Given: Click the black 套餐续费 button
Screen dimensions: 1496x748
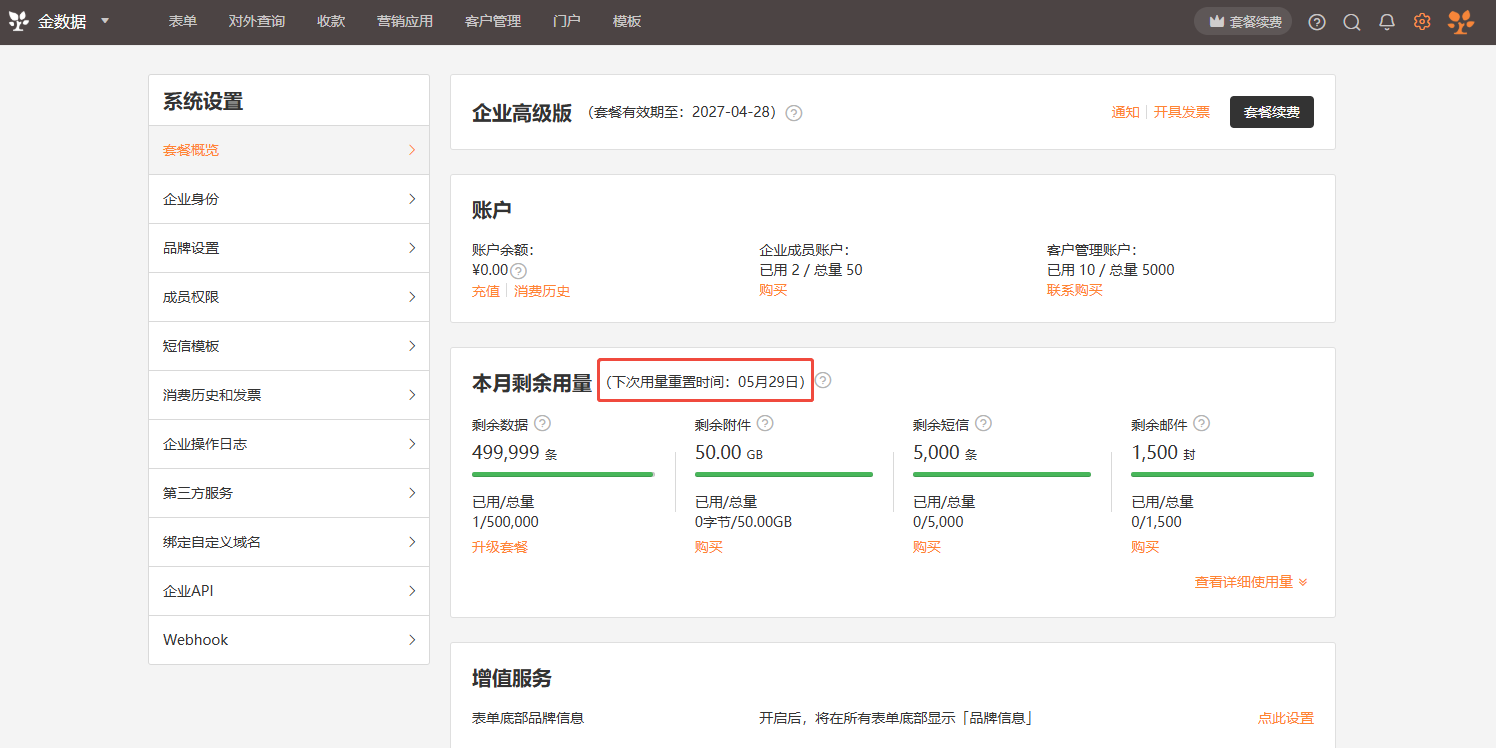Looking at the screenshot, I should [x=1271, y=112].
